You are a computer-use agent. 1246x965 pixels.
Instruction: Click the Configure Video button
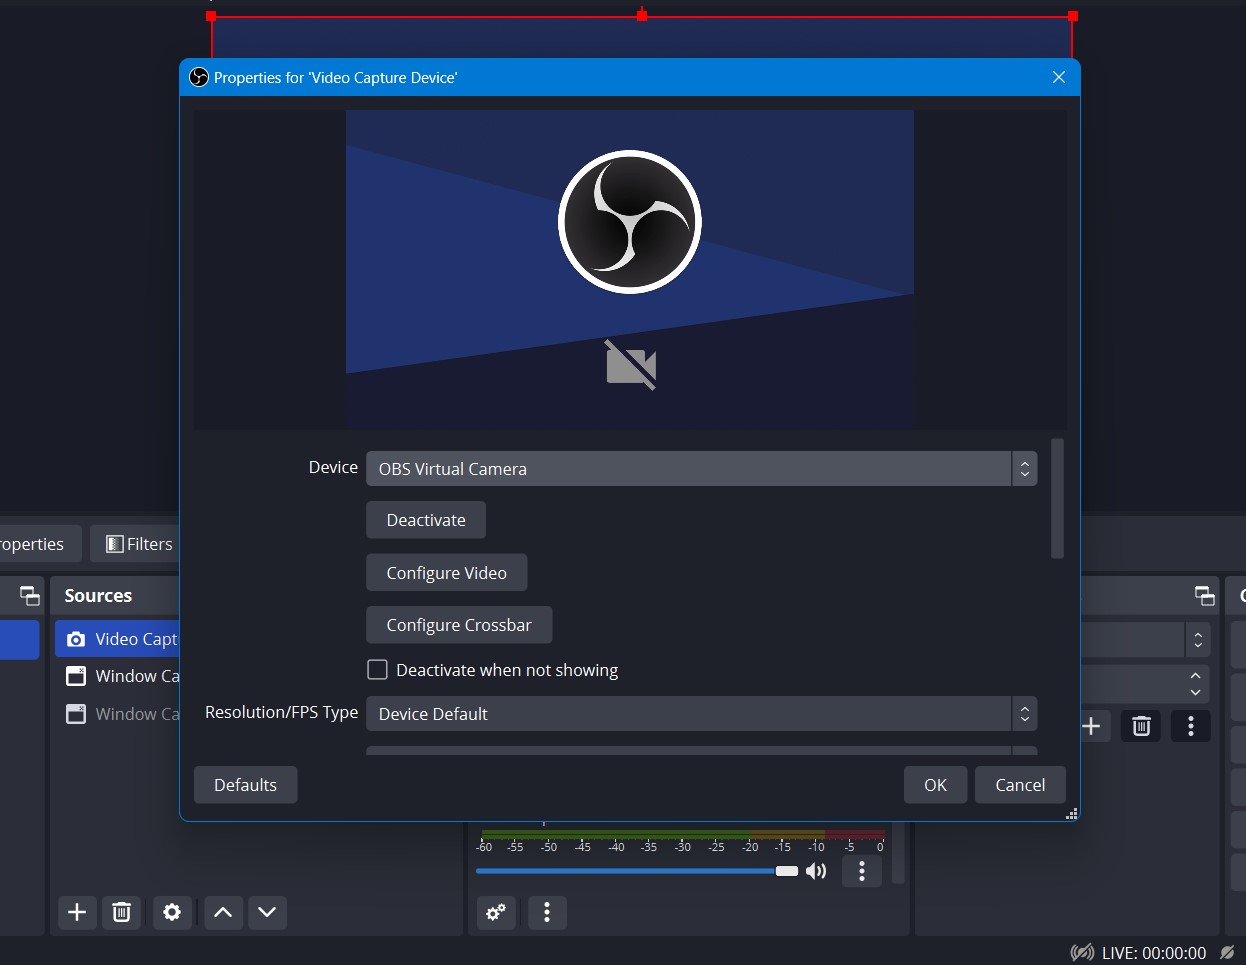point(446,572)
